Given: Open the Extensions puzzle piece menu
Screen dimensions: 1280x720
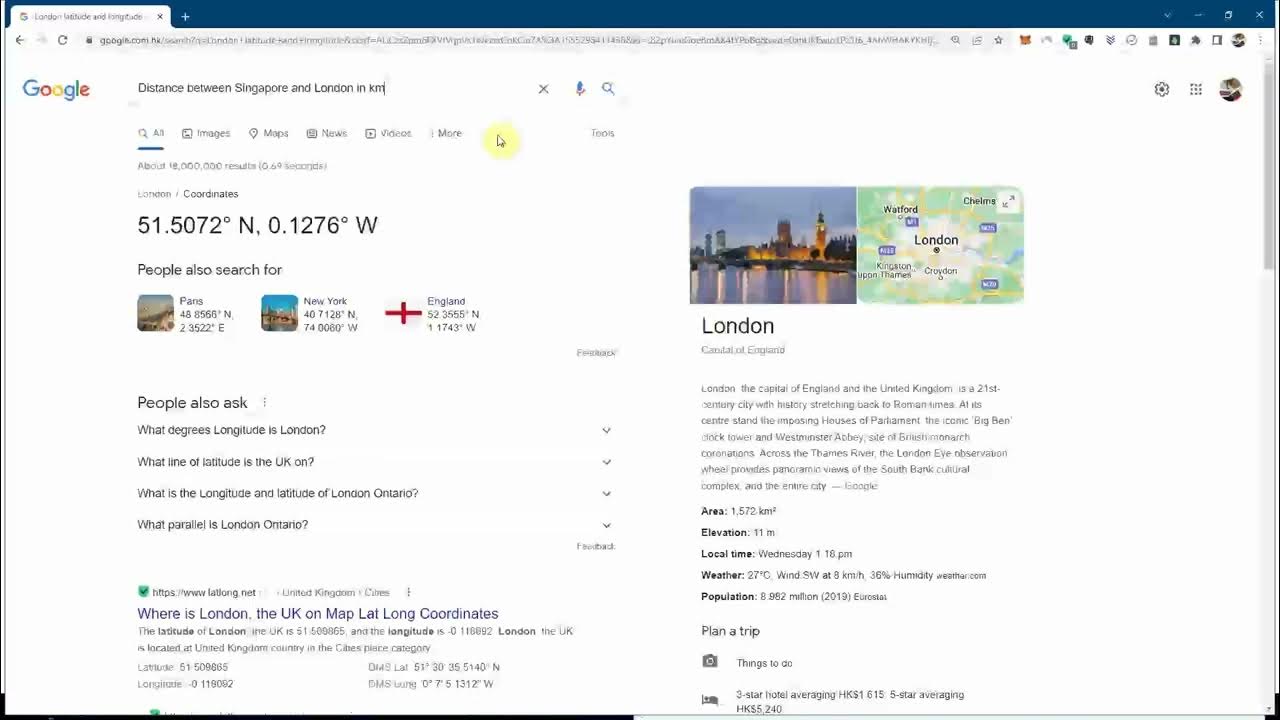Looking at the screenshot, I should [x=1195, y=40].
